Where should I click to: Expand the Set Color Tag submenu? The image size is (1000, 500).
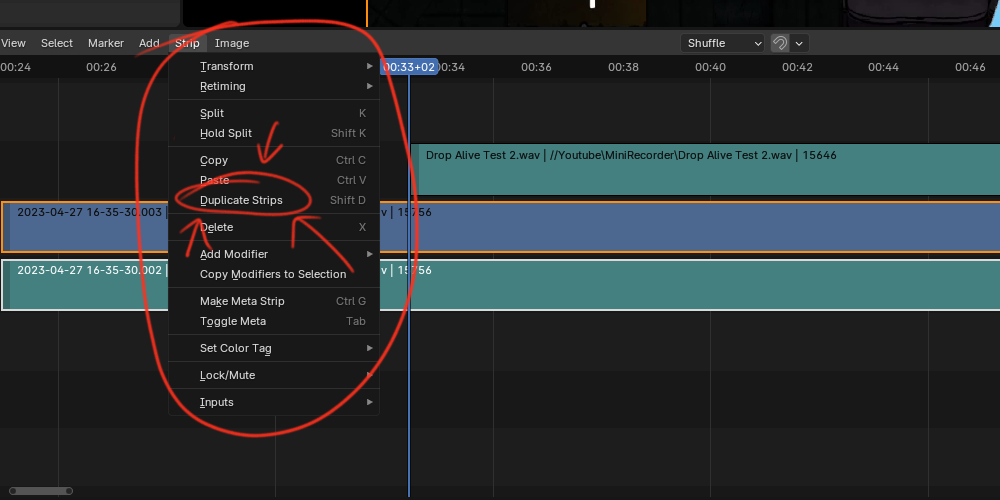coord(274,348)
